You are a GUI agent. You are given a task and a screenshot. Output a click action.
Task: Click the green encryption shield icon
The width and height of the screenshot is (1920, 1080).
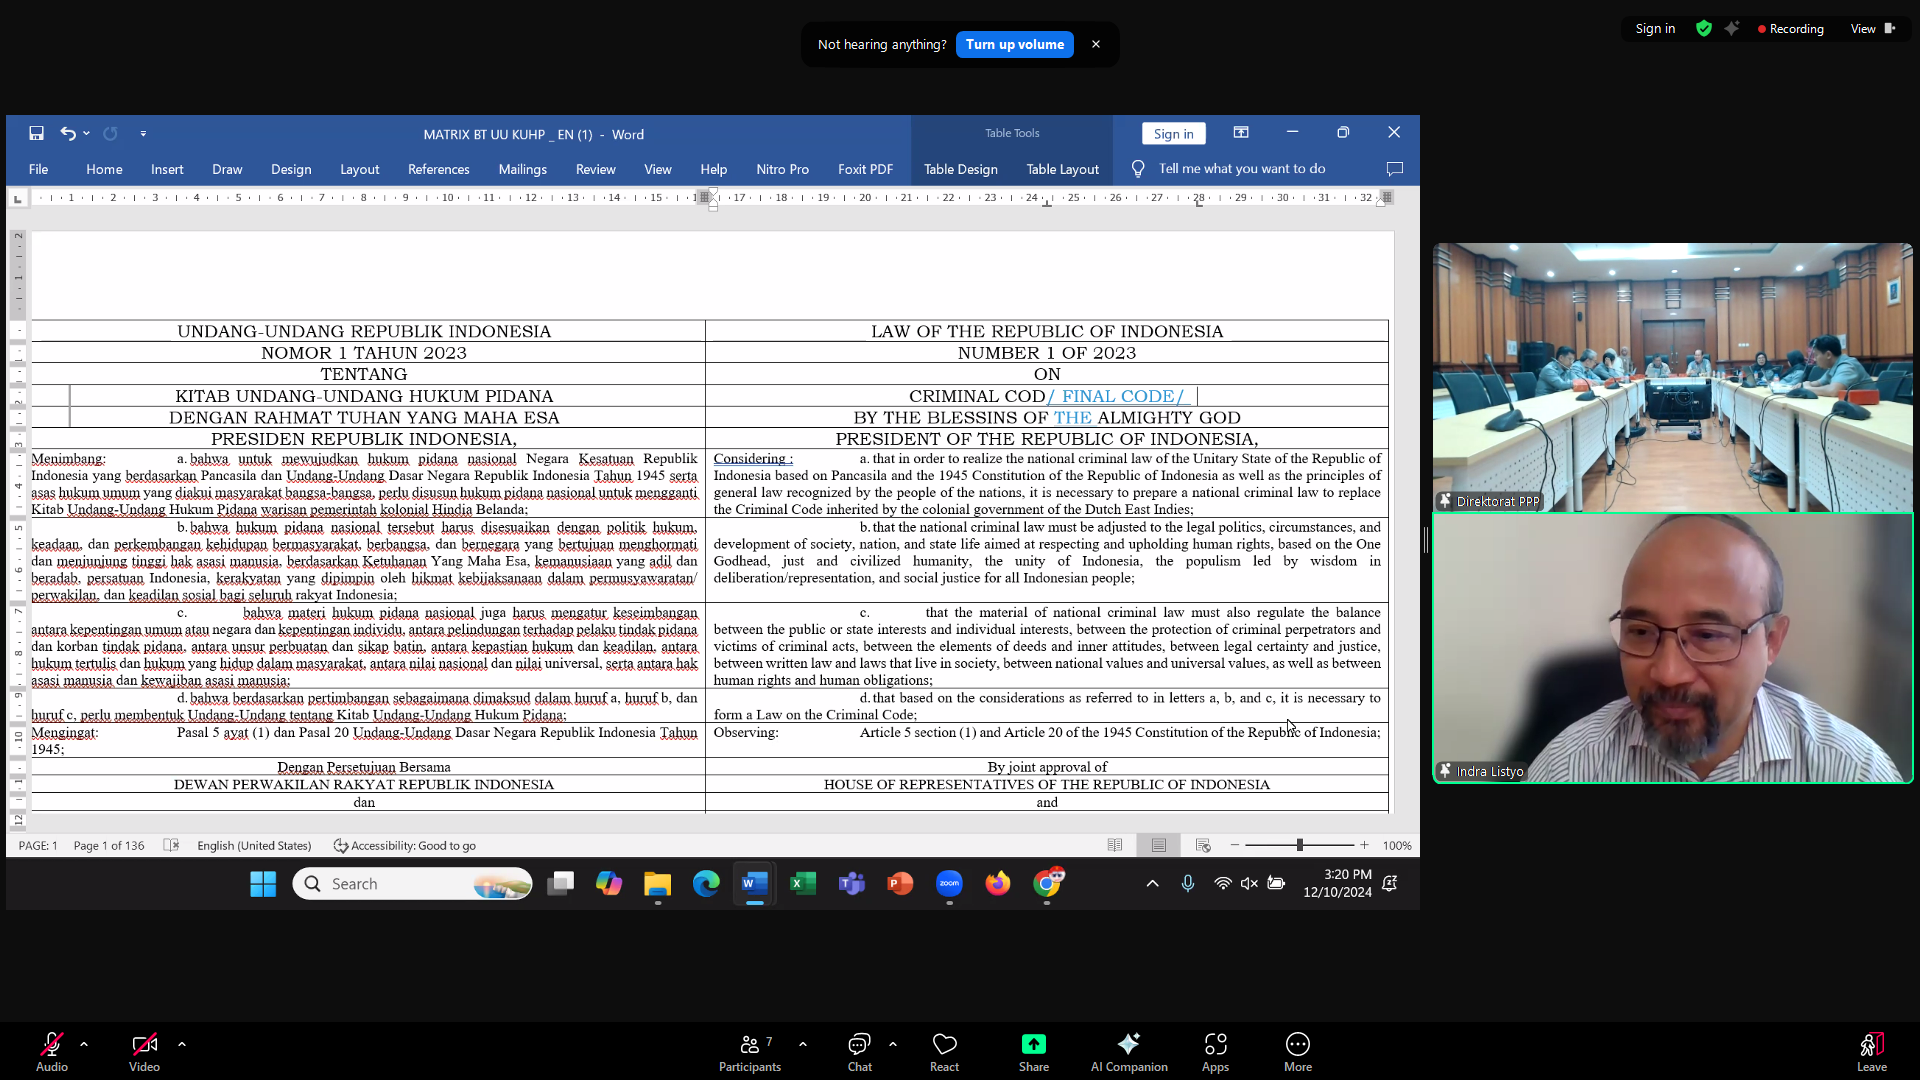click(1704, 29)
